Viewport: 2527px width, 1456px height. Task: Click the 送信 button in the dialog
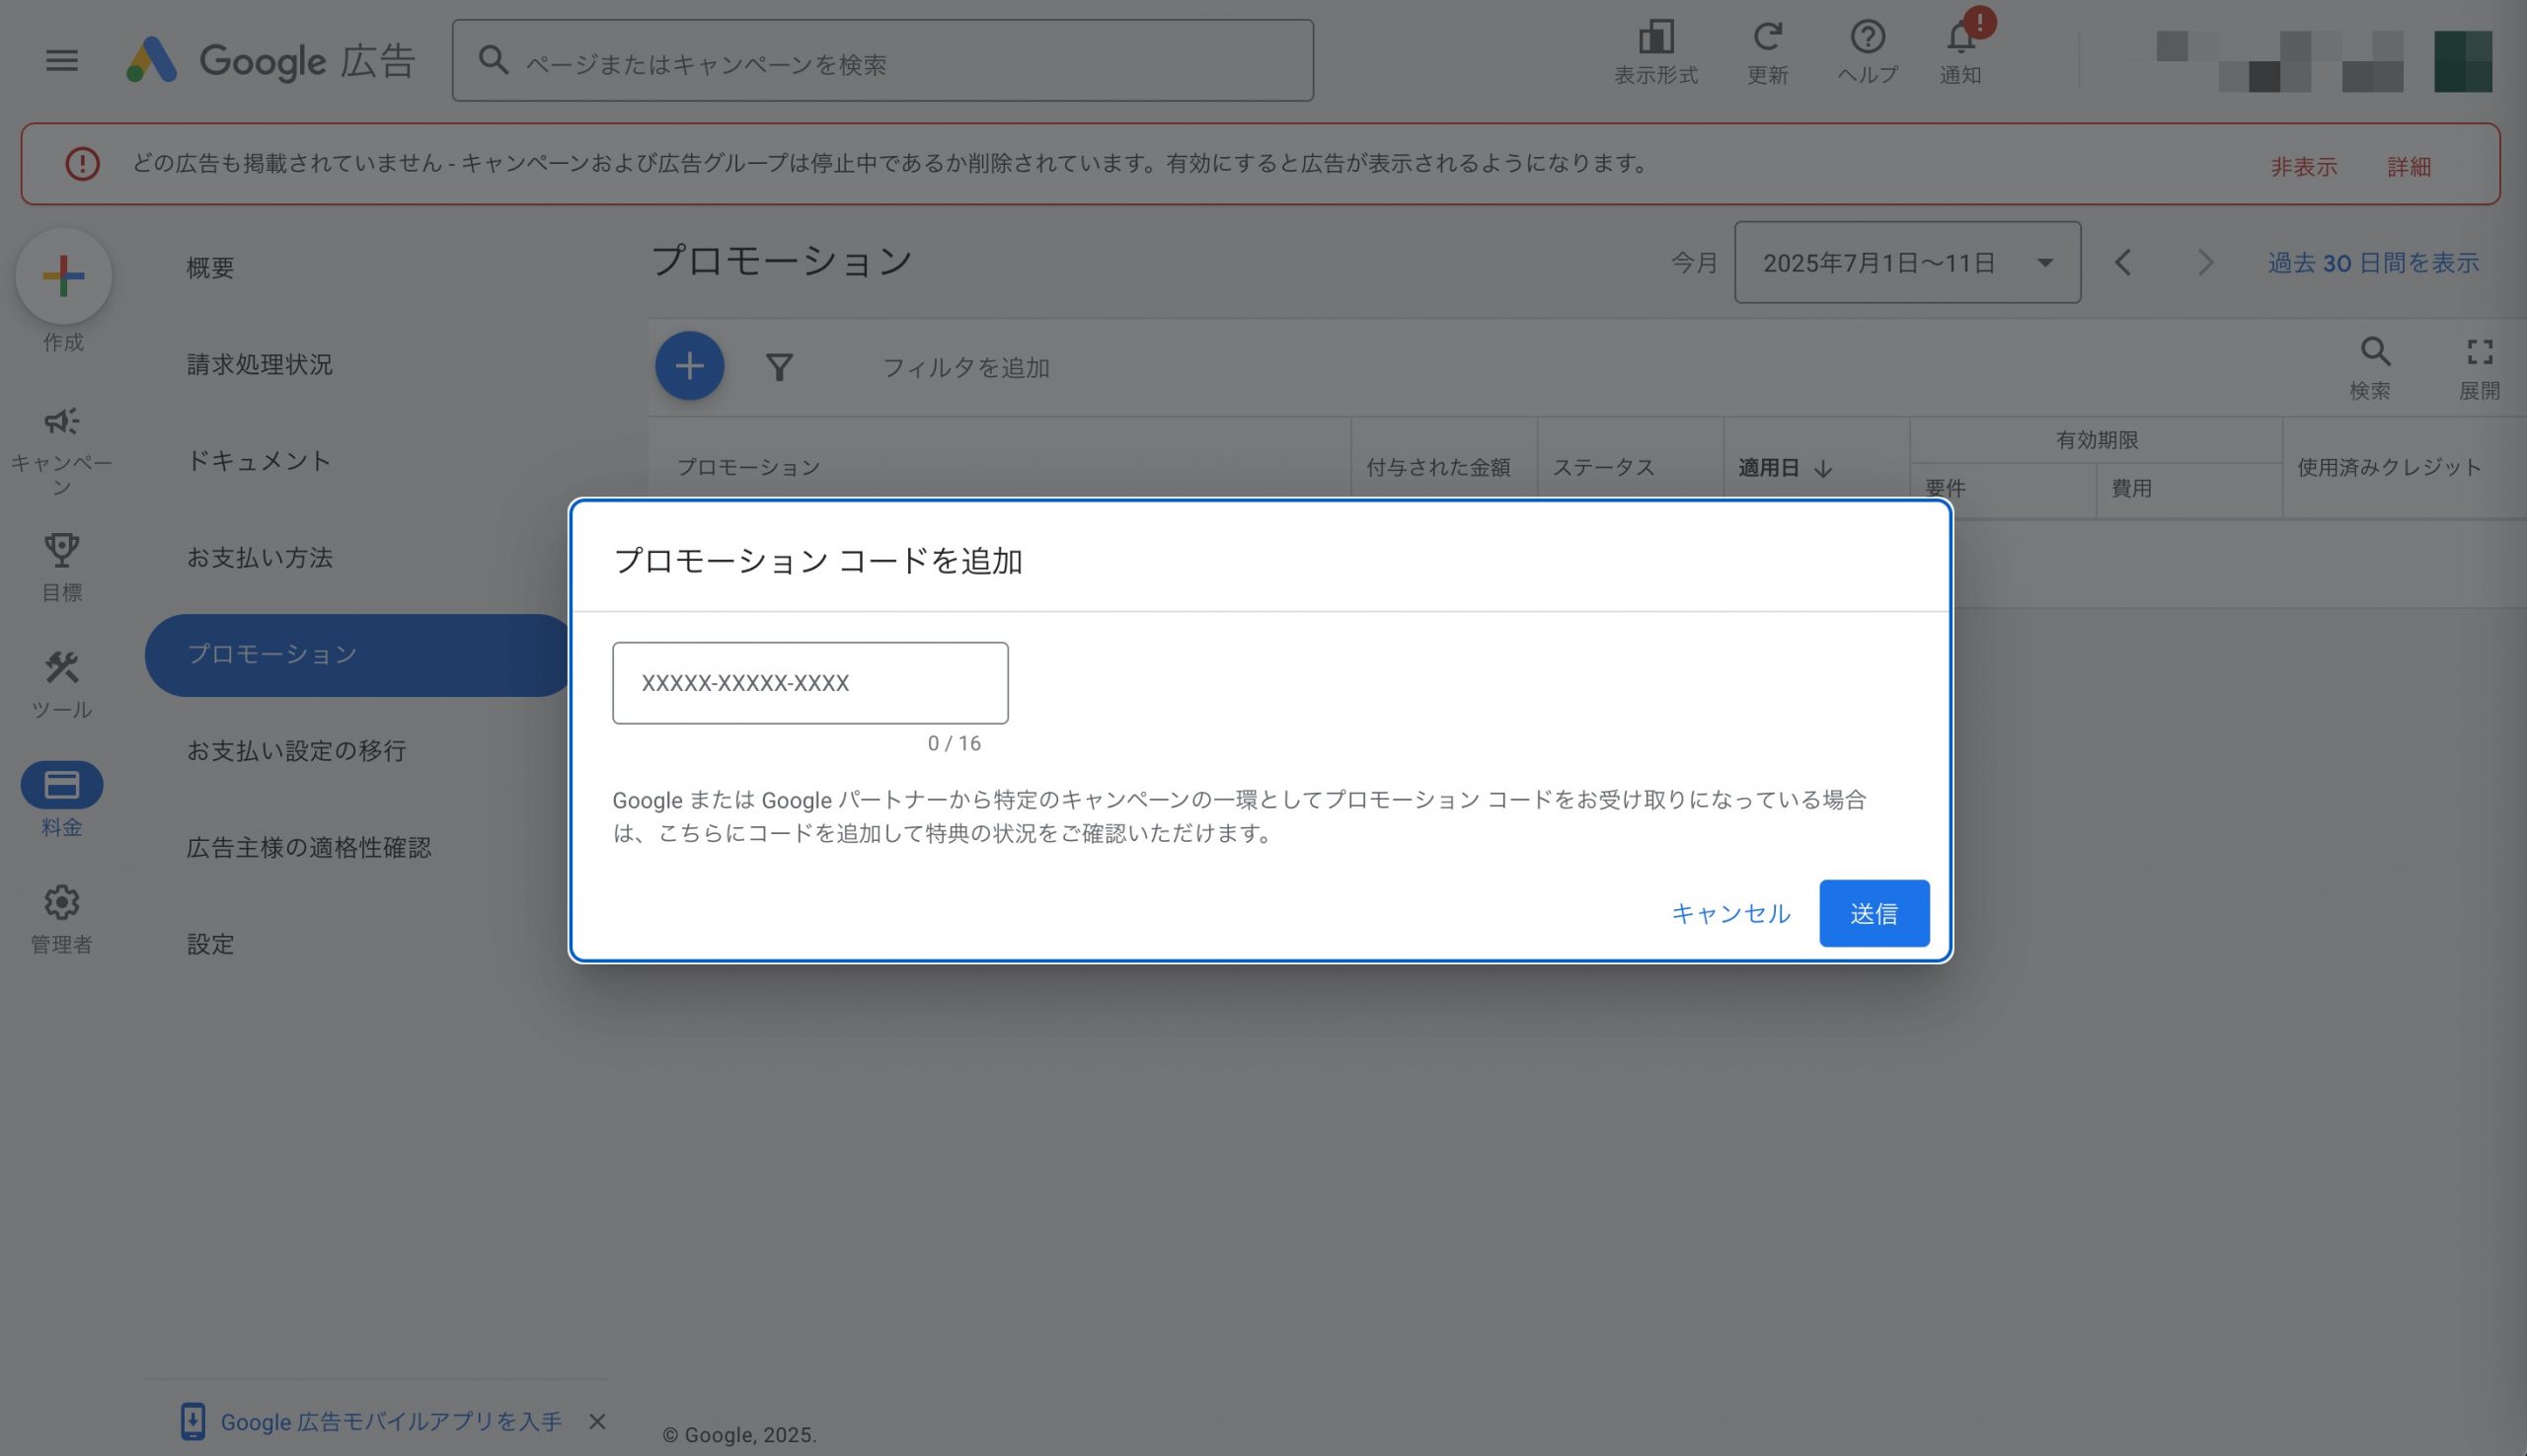click(1873, 913)
